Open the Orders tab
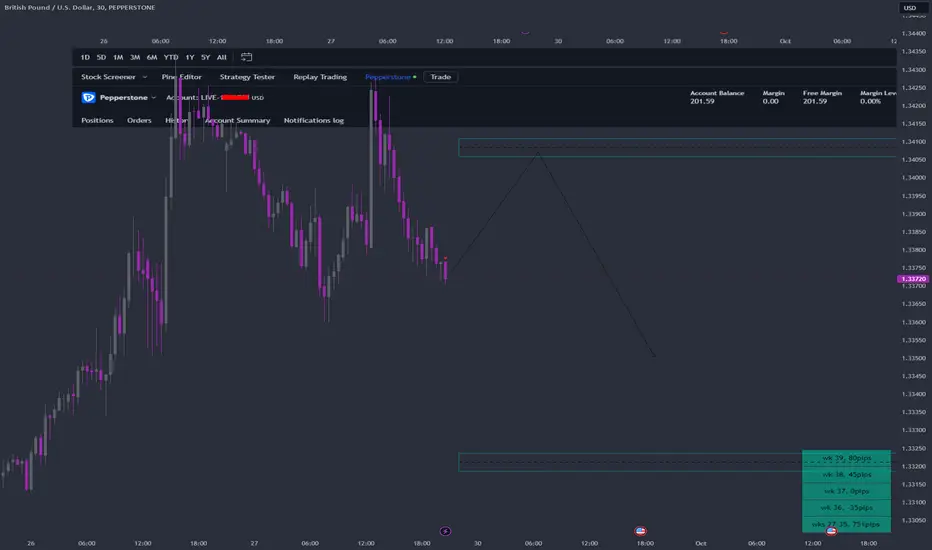The width and height of the screenshot is (932, 550). tap(139, 120)
